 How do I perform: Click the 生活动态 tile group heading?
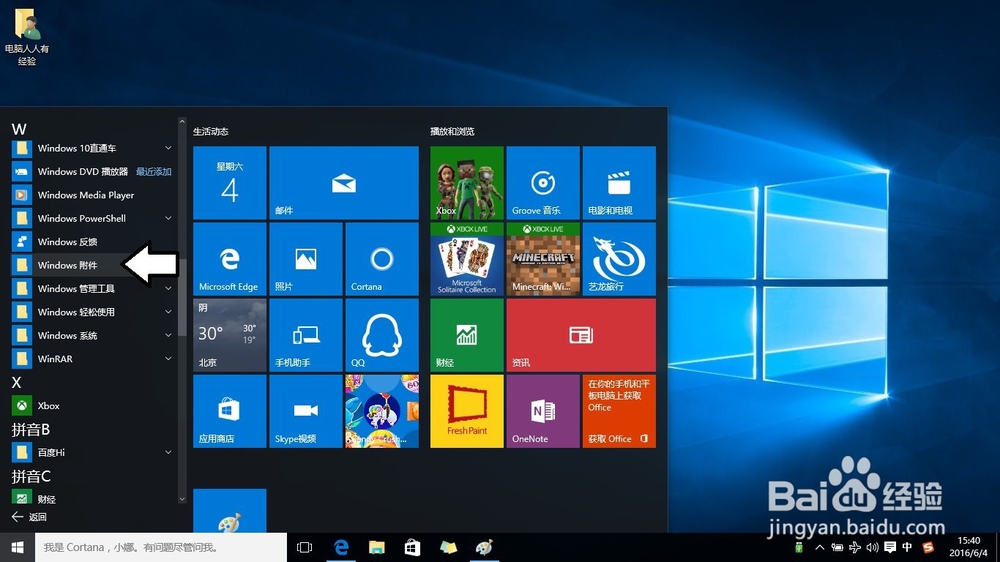(x=210, y=131)
